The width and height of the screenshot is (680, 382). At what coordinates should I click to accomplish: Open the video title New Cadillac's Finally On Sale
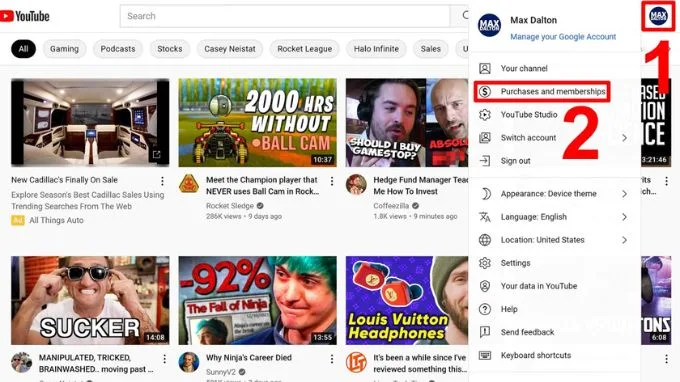pyautogui.click(x=64, y=180)
